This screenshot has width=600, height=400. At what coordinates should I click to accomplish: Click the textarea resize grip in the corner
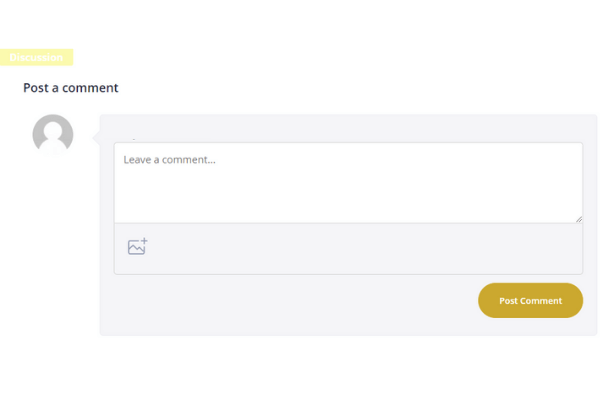click(x=579, y=219)
